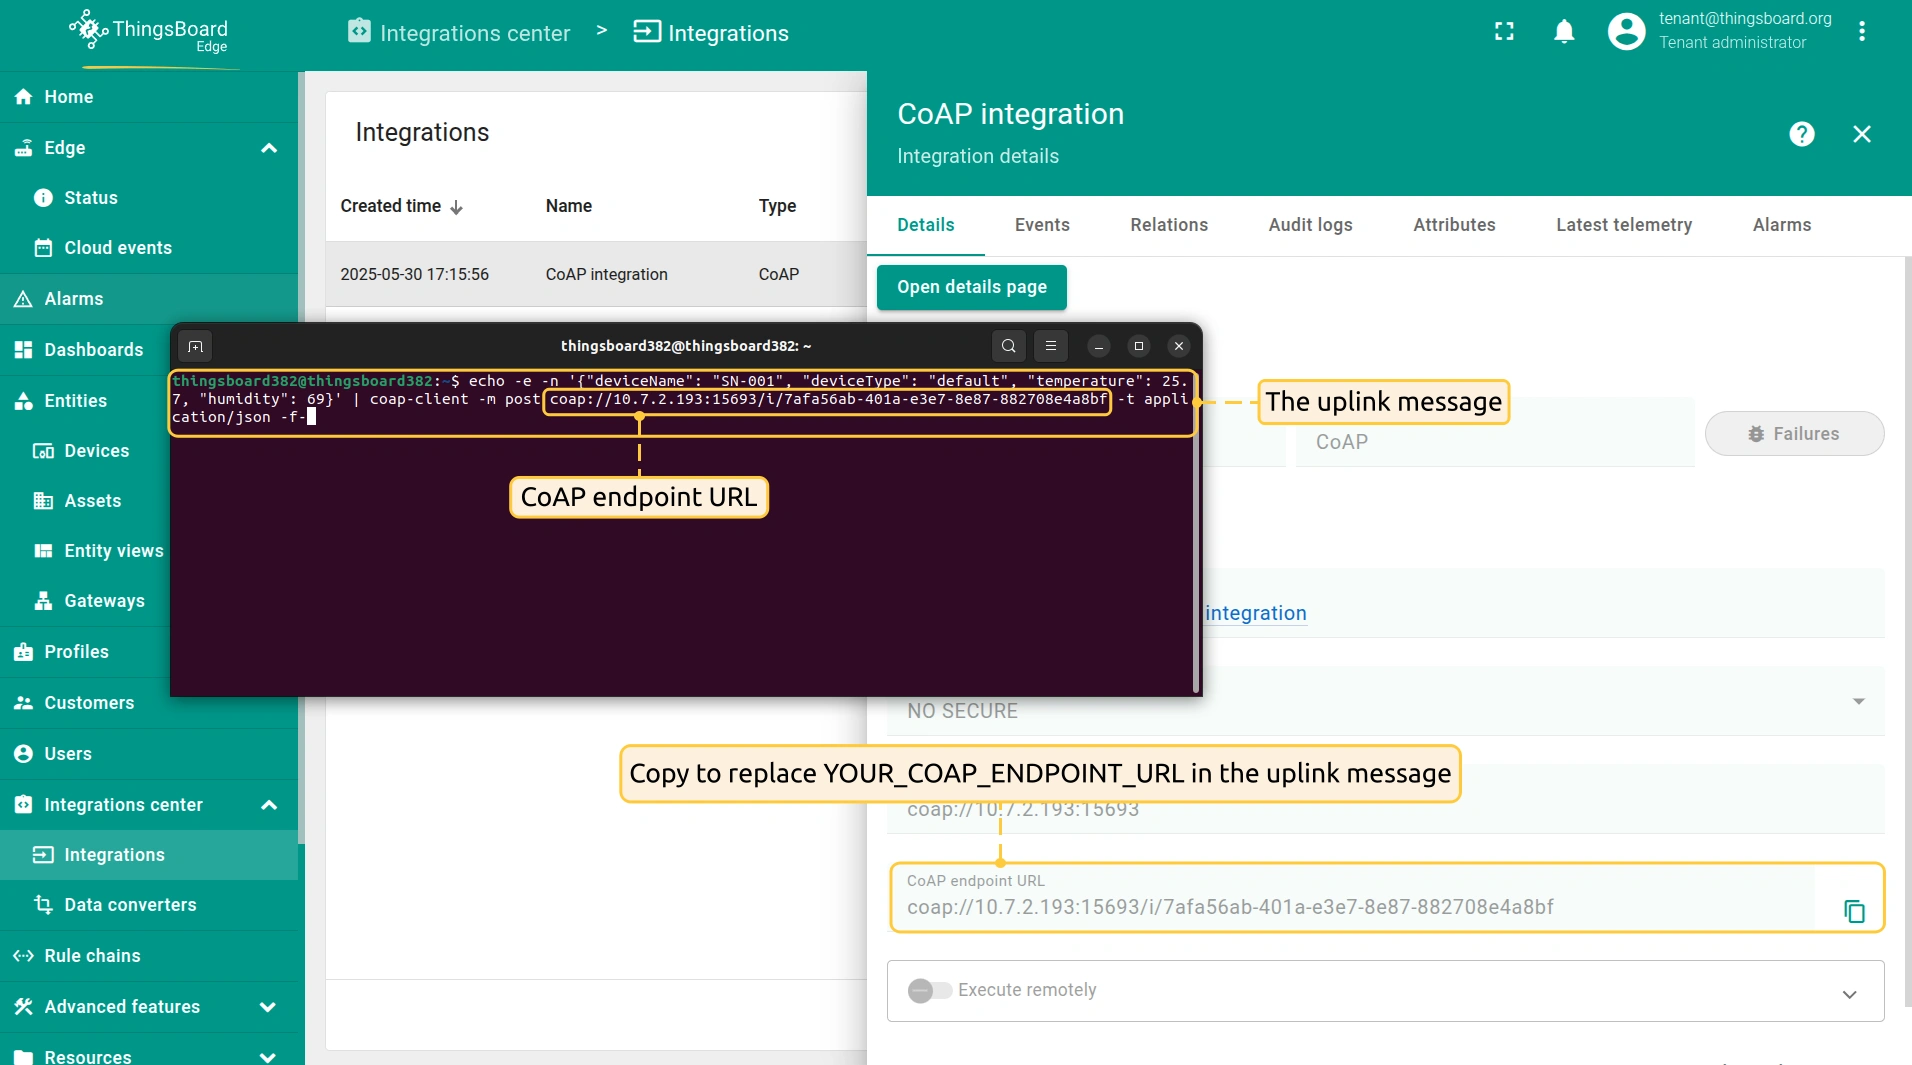Open the terminal search icon

pos(1008,346)
